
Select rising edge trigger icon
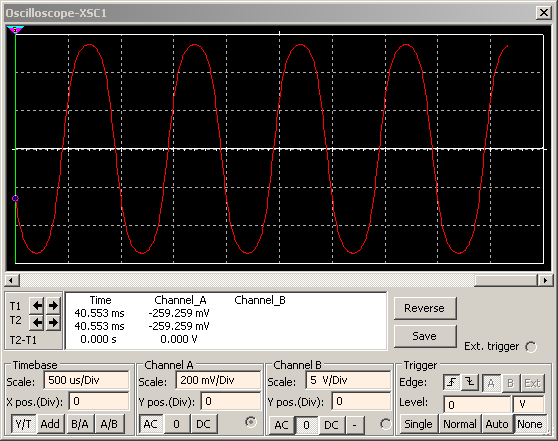coord(452,383)
